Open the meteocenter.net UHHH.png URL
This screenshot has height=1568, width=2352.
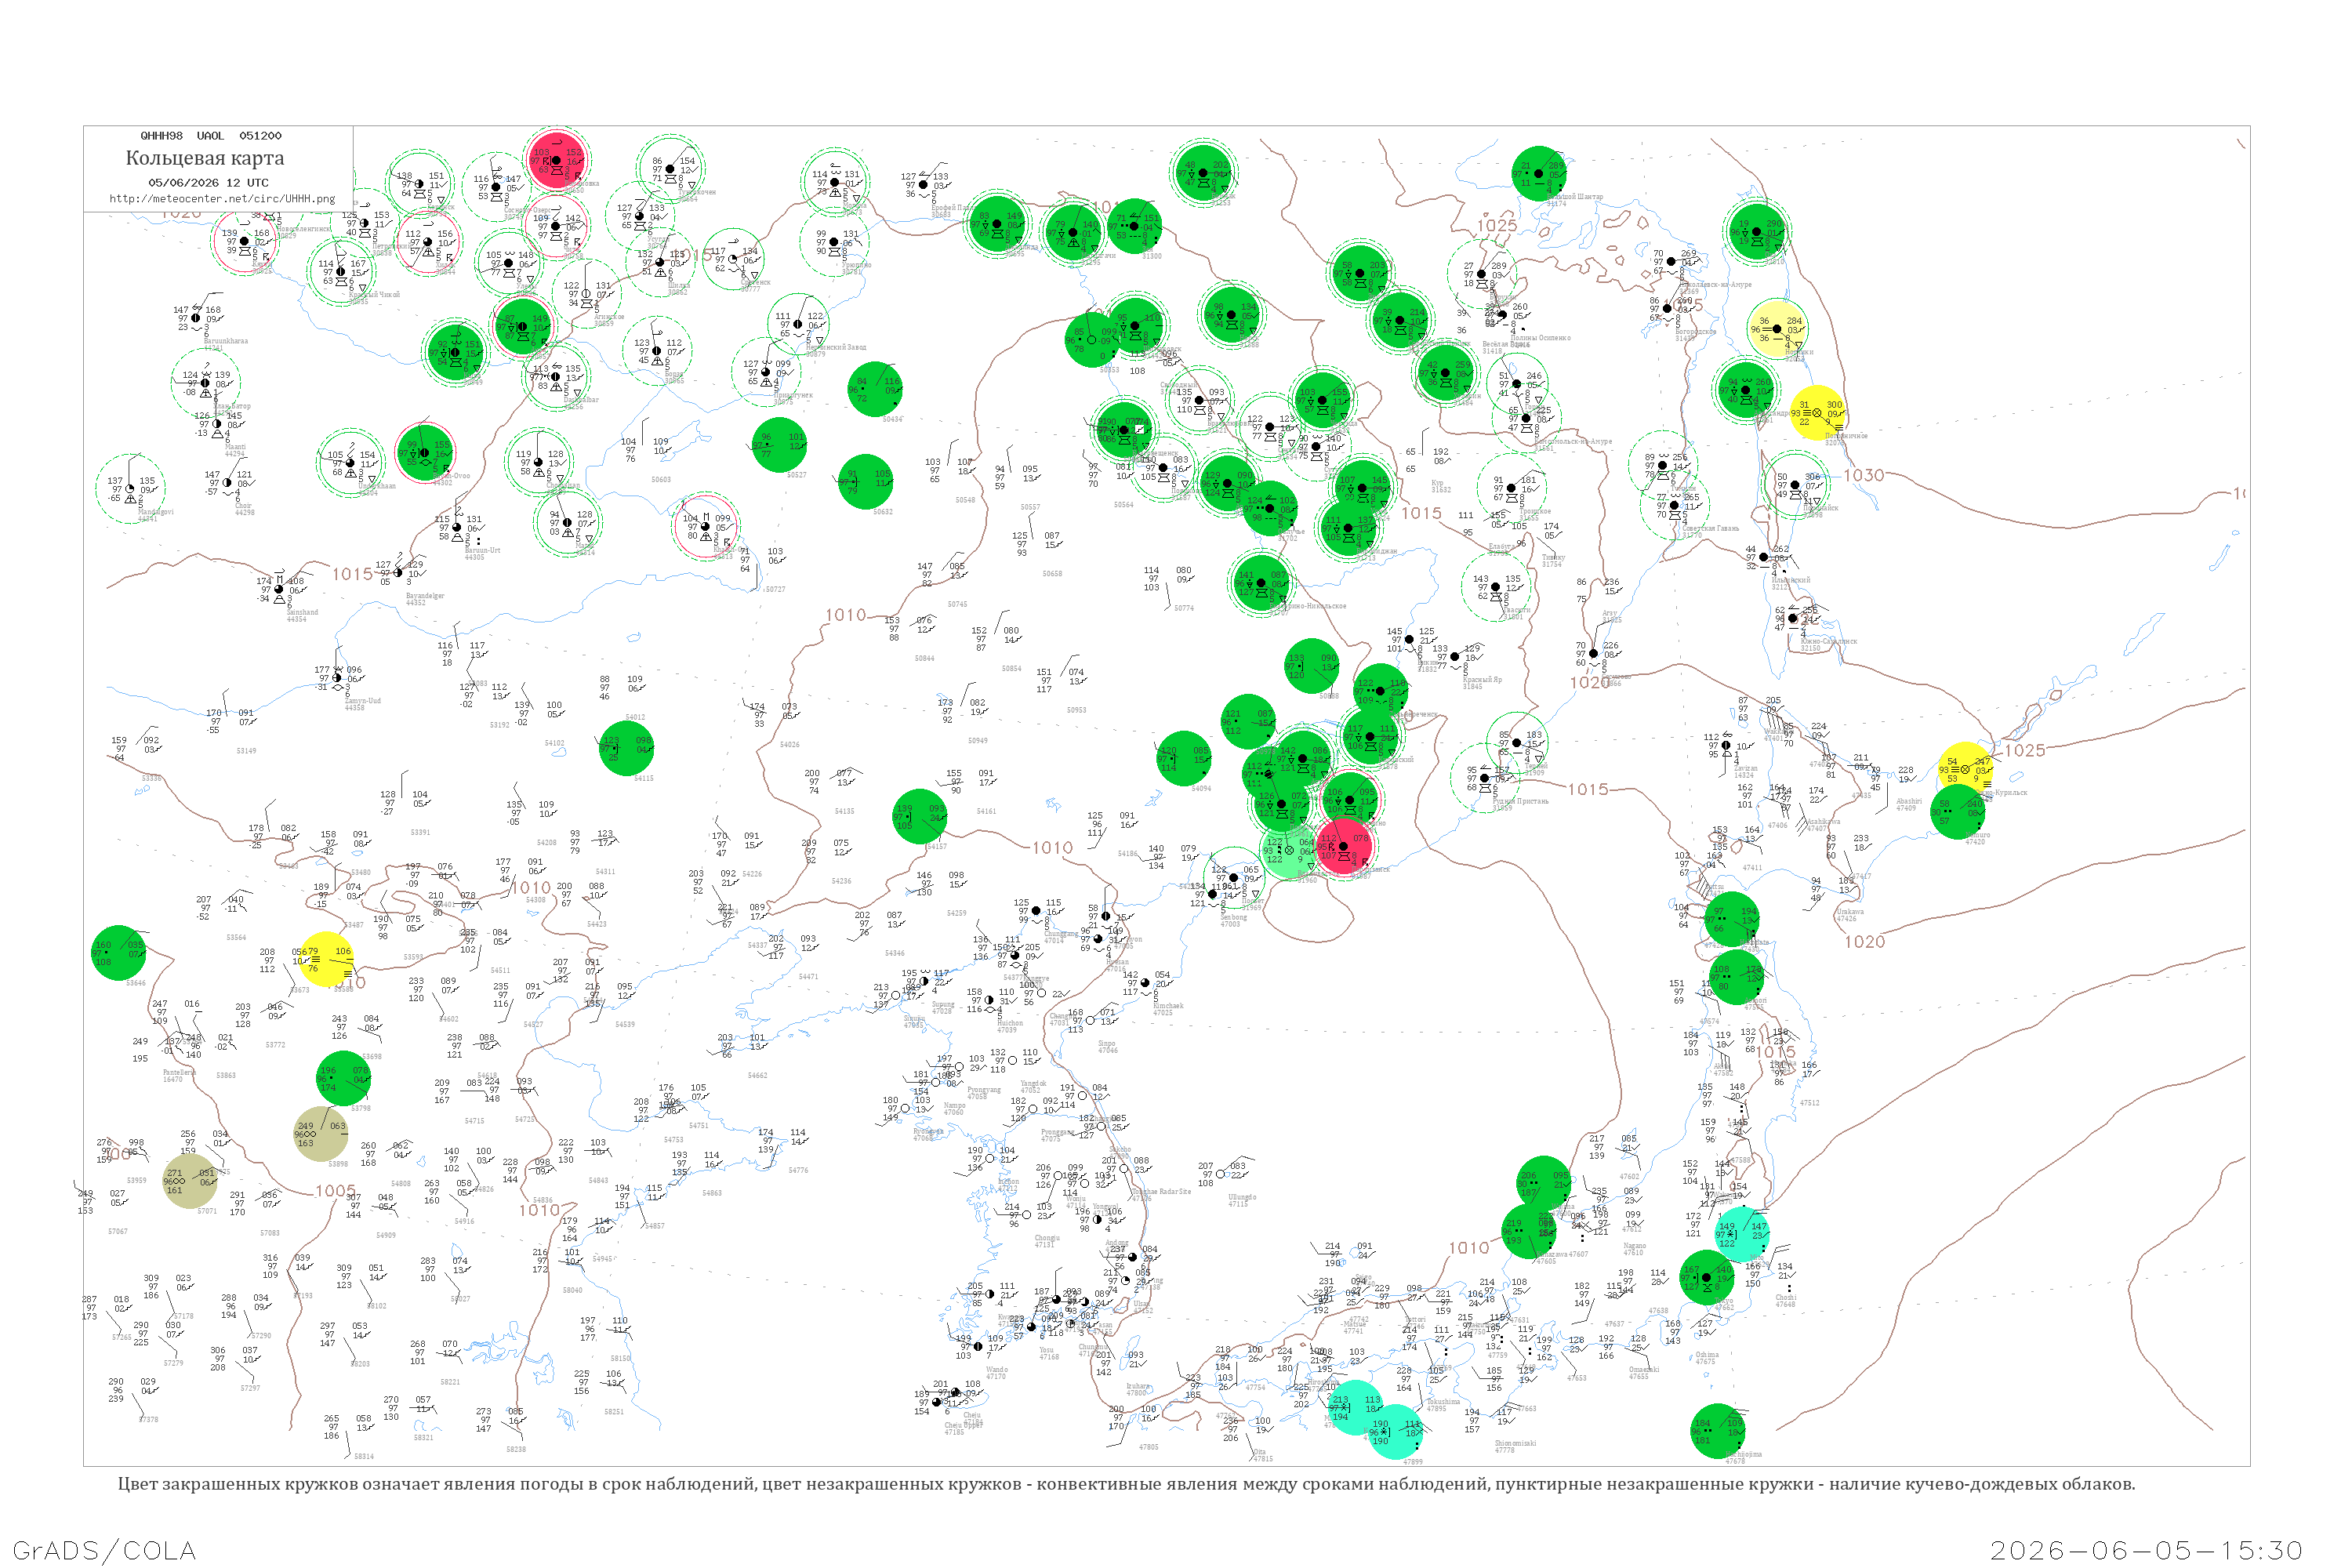(x=222, y=199)
